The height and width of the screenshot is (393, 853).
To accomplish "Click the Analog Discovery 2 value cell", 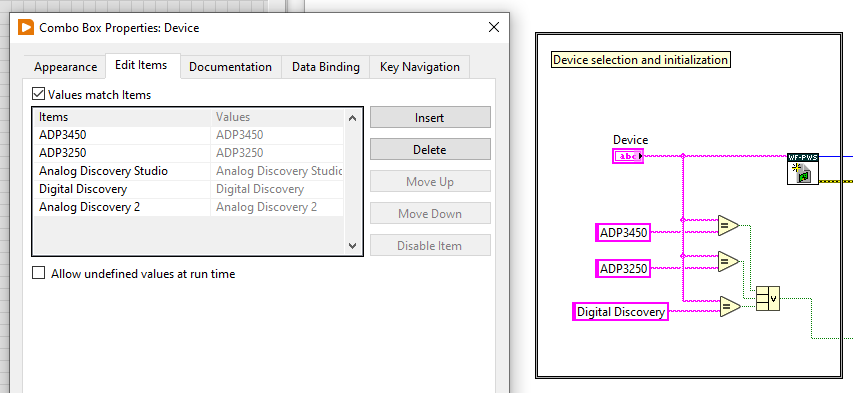I will (x=277, y=207).
